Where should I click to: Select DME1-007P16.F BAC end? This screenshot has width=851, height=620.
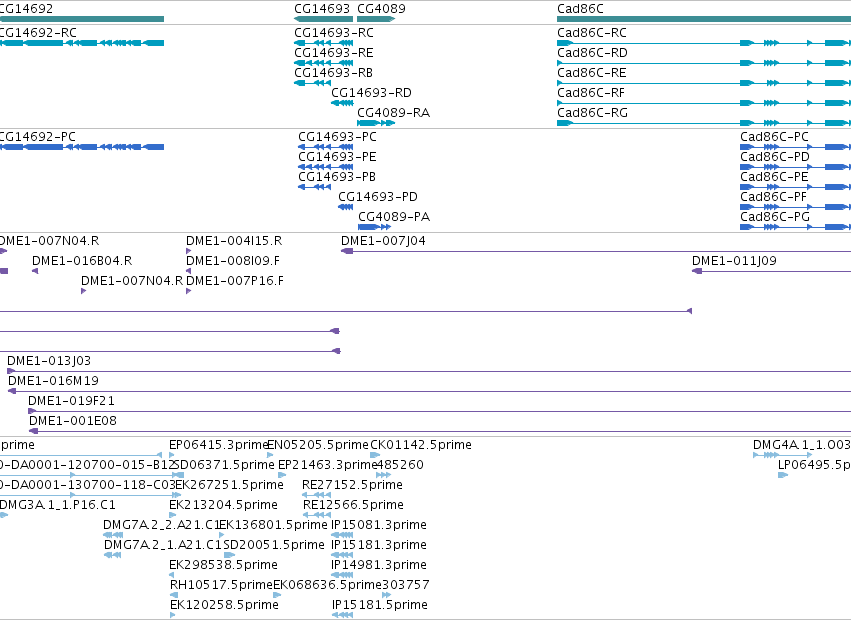[188, 291]
